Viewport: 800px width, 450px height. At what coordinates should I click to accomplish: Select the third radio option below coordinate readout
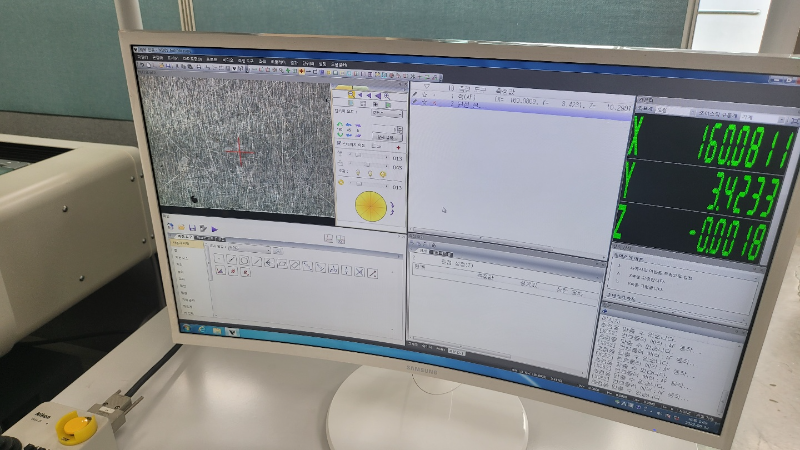coord(618,281)
